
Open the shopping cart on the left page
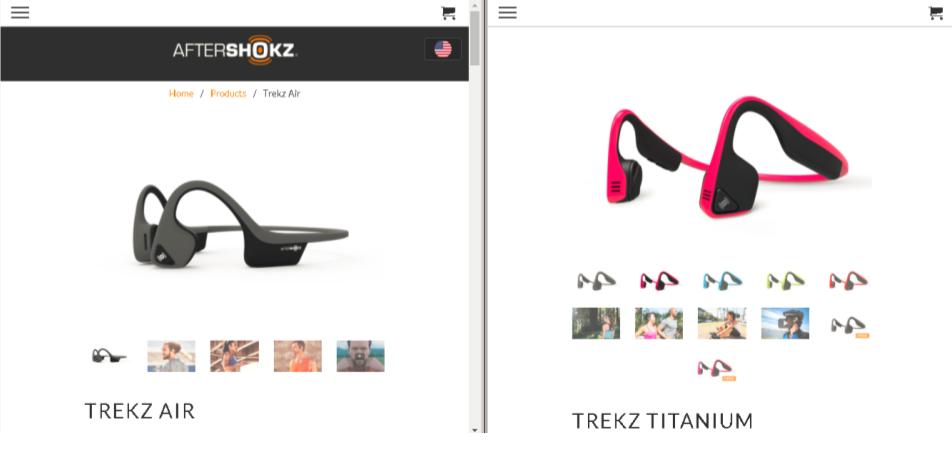point(448,13)
